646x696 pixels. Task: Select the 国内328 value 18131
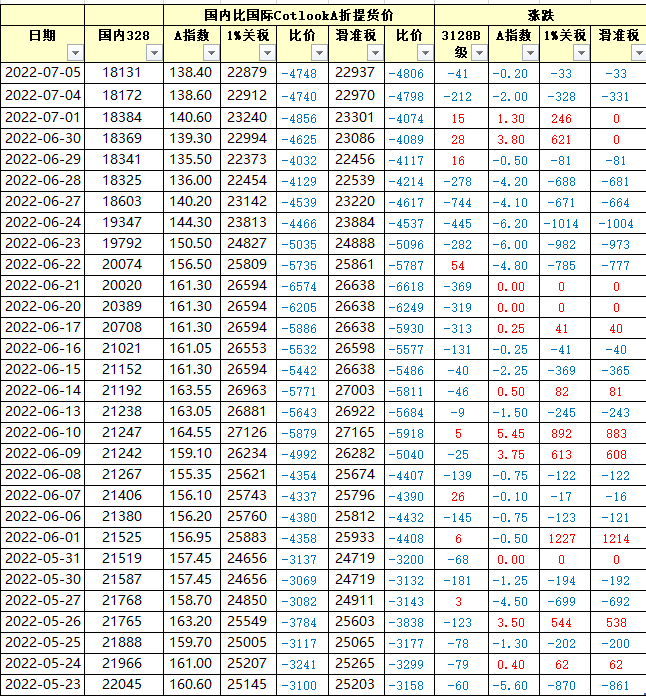(x=124, y=72)
